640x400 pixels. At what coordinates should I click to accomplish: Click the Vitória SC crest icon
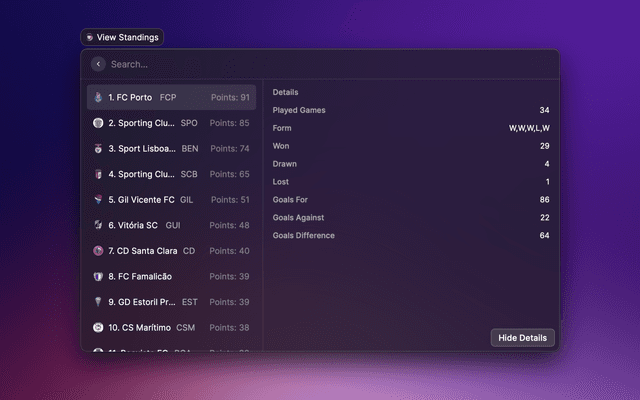coord(98,225)
